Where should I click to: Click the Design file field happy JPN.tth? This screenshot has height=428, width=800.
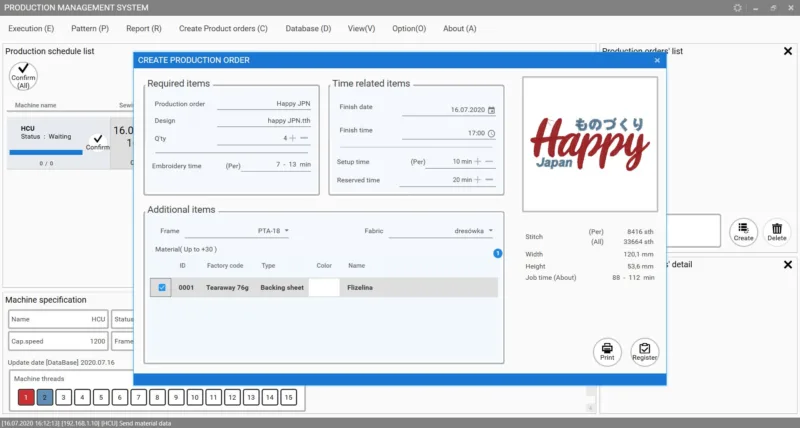264,121
